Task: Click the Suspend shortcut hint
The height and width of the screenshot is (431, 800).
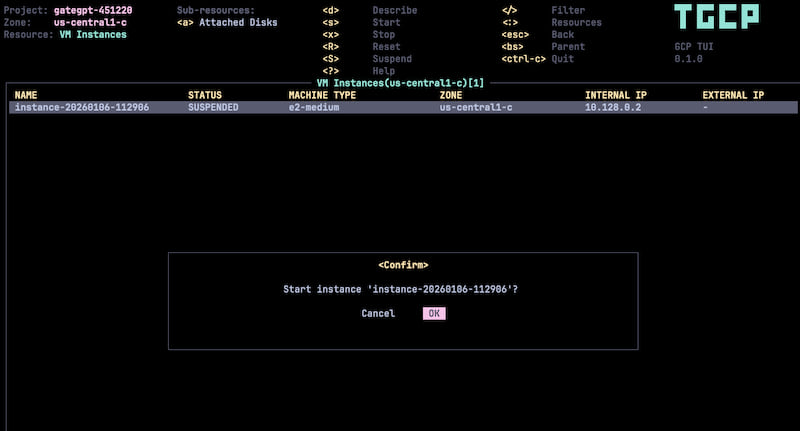Action: tap(392, 59)
